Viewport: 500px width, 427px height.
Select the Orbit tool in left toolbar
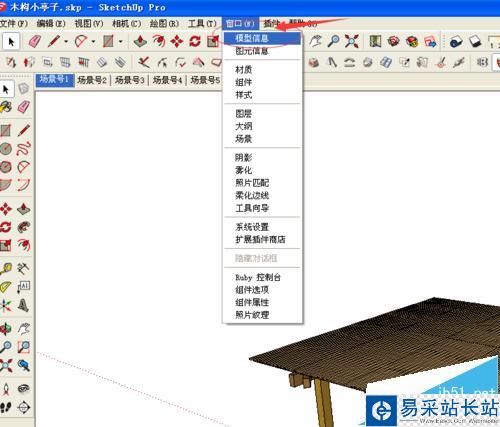pyautogui.click(x=6, y=329)
